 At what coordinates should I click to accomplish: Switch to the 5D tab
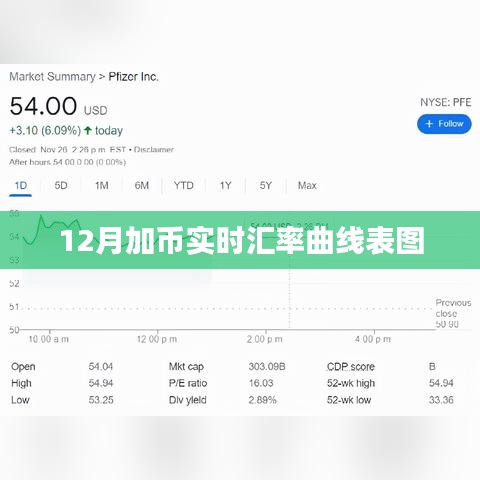click(61, 185)
